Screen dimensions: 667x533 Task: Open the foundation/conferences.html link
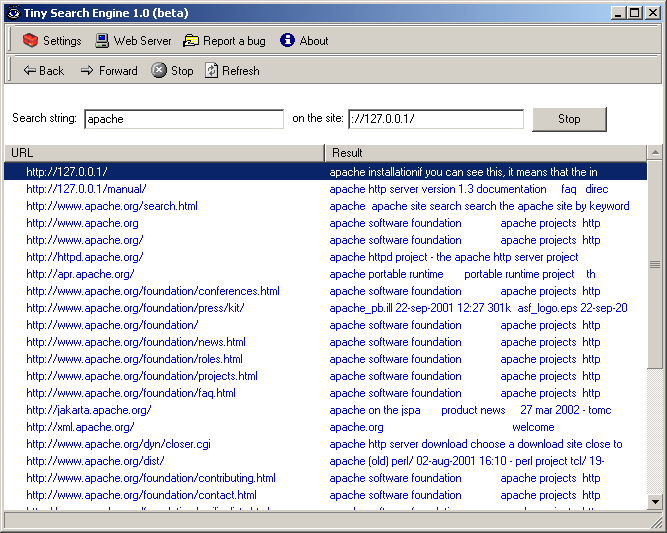(153, 291)
